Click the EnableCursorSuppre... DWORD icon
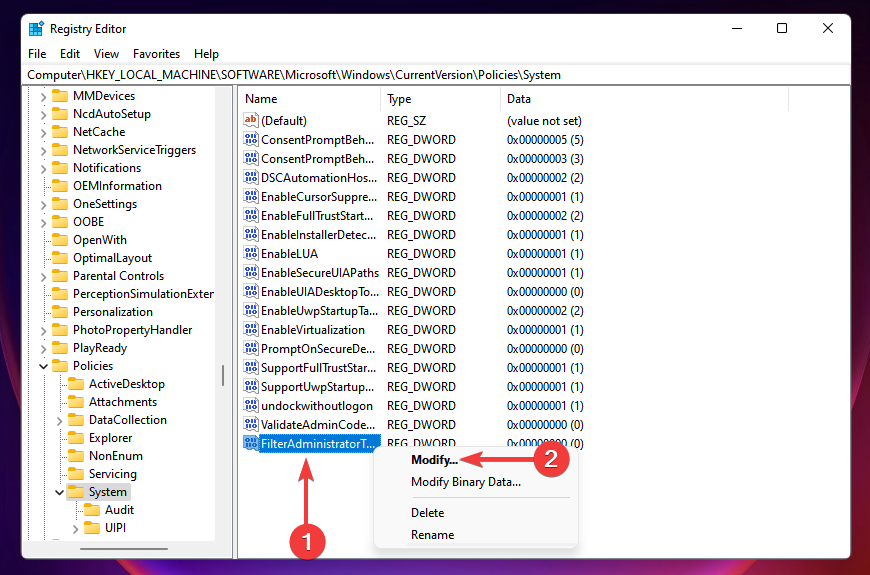Image resolution: width=870 pixels, height=575 pixels. point(251,196)
